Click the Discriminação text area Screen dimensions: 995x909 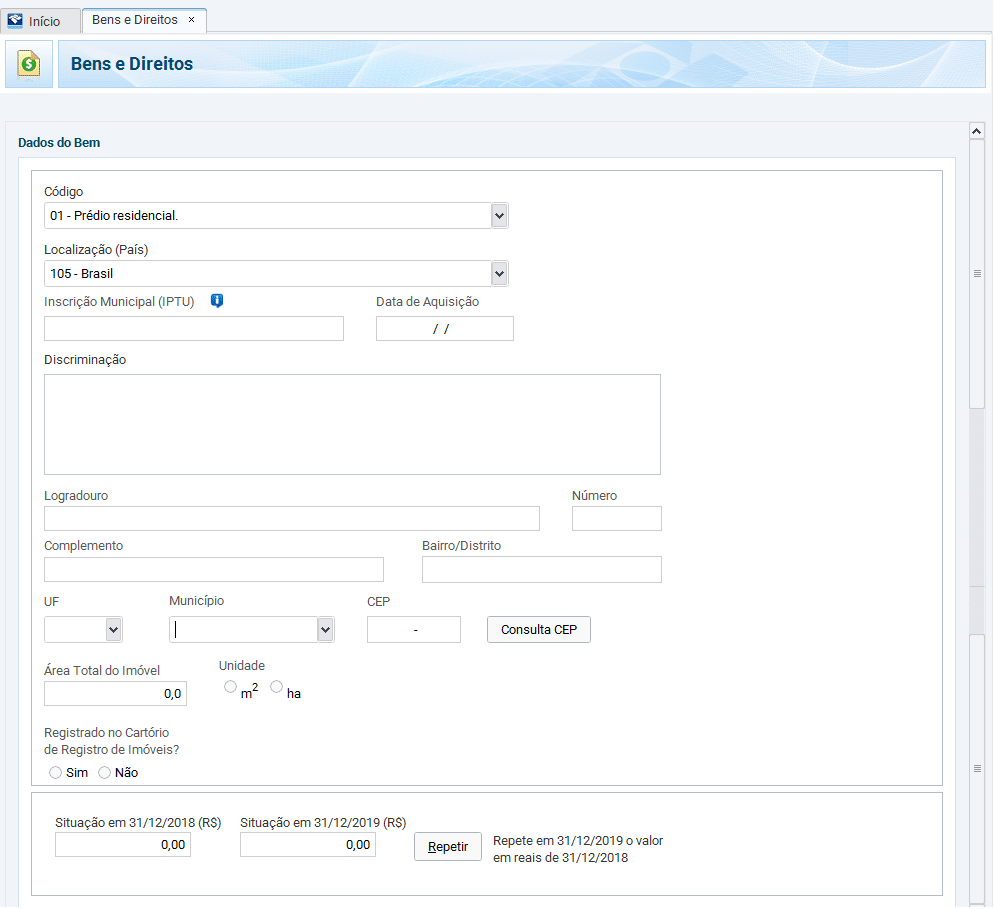[352, 424]
